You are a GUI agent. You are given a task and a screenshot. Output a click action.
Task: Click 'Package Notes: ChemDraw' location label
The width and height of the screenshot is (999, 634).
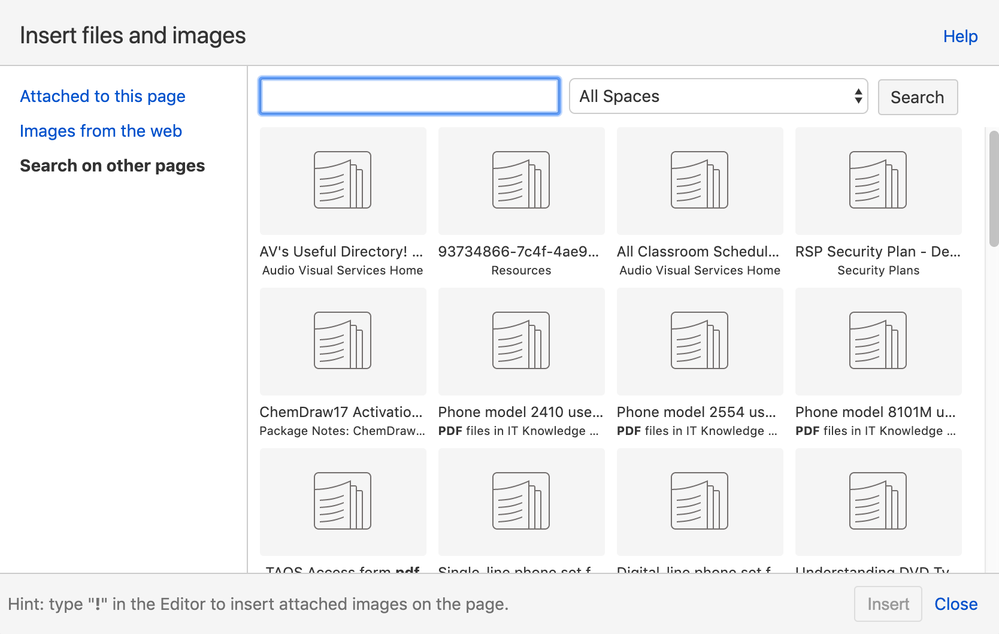click(342, 431)
